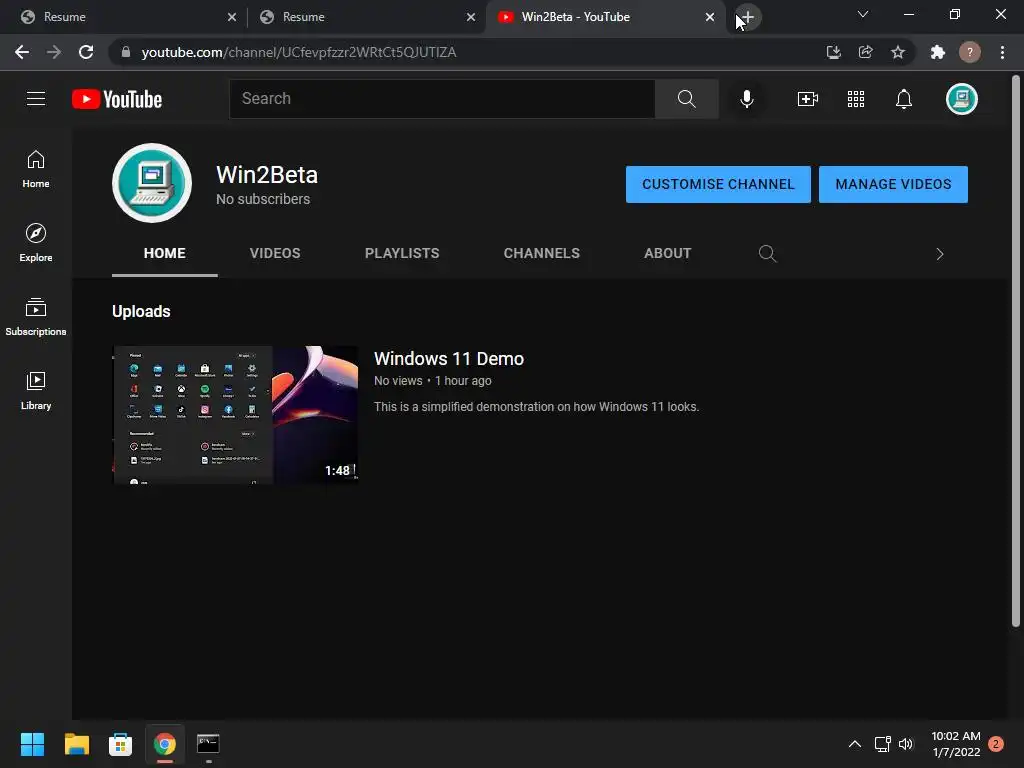This screenshot has height=768, width=1024.
Task: Open the Chrome profile icon
Action: pos(970,52)
